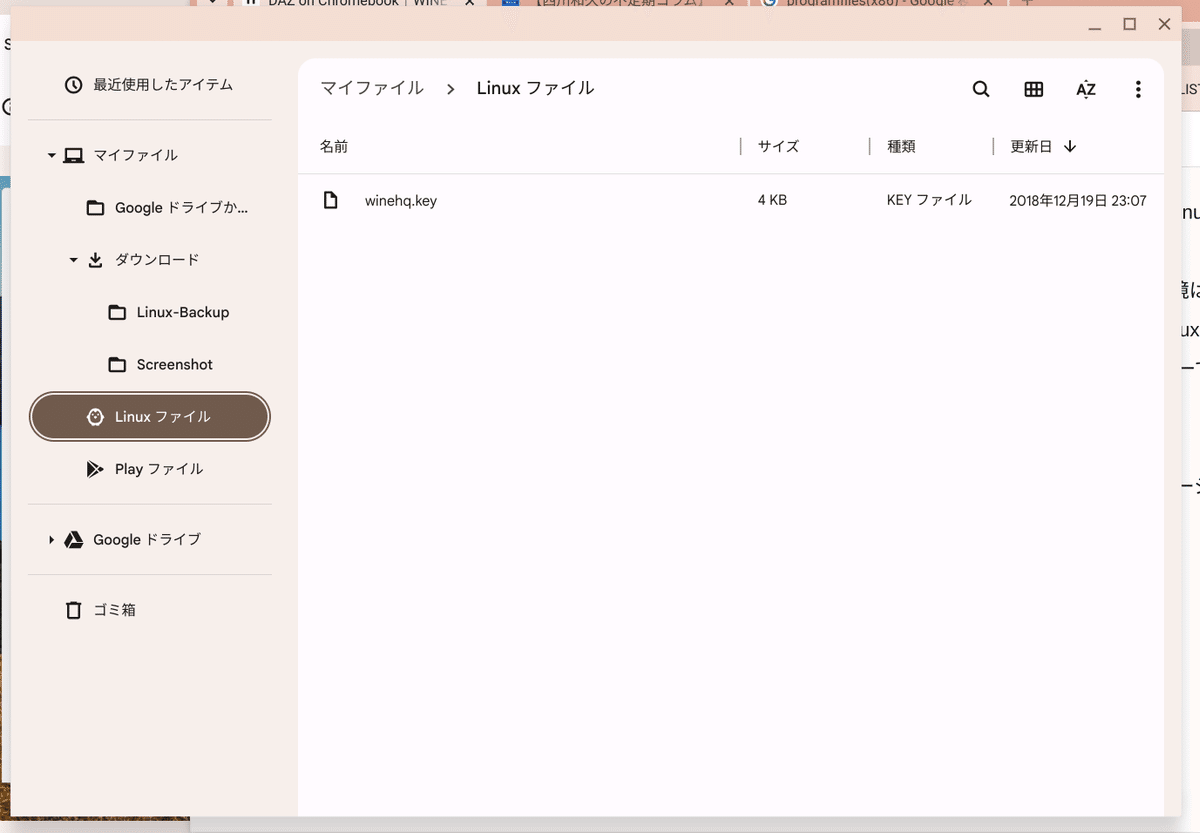Go to マイファイル breadcrumb

pyautogui.click(x=372, y=88)
